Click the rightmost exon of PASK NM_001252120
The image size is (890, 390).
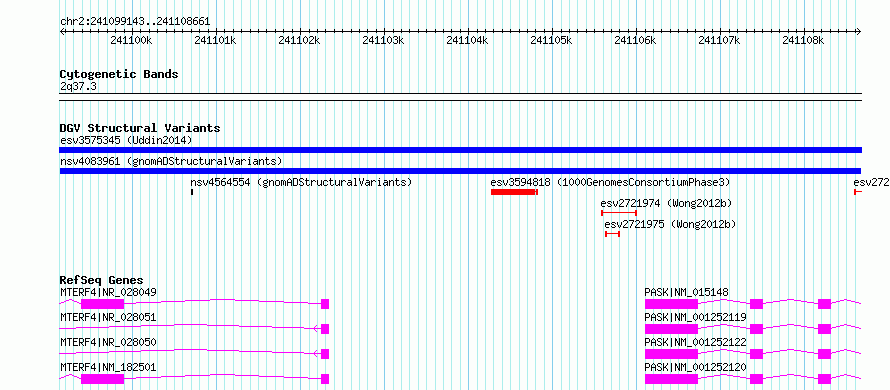tap(825, 379)
